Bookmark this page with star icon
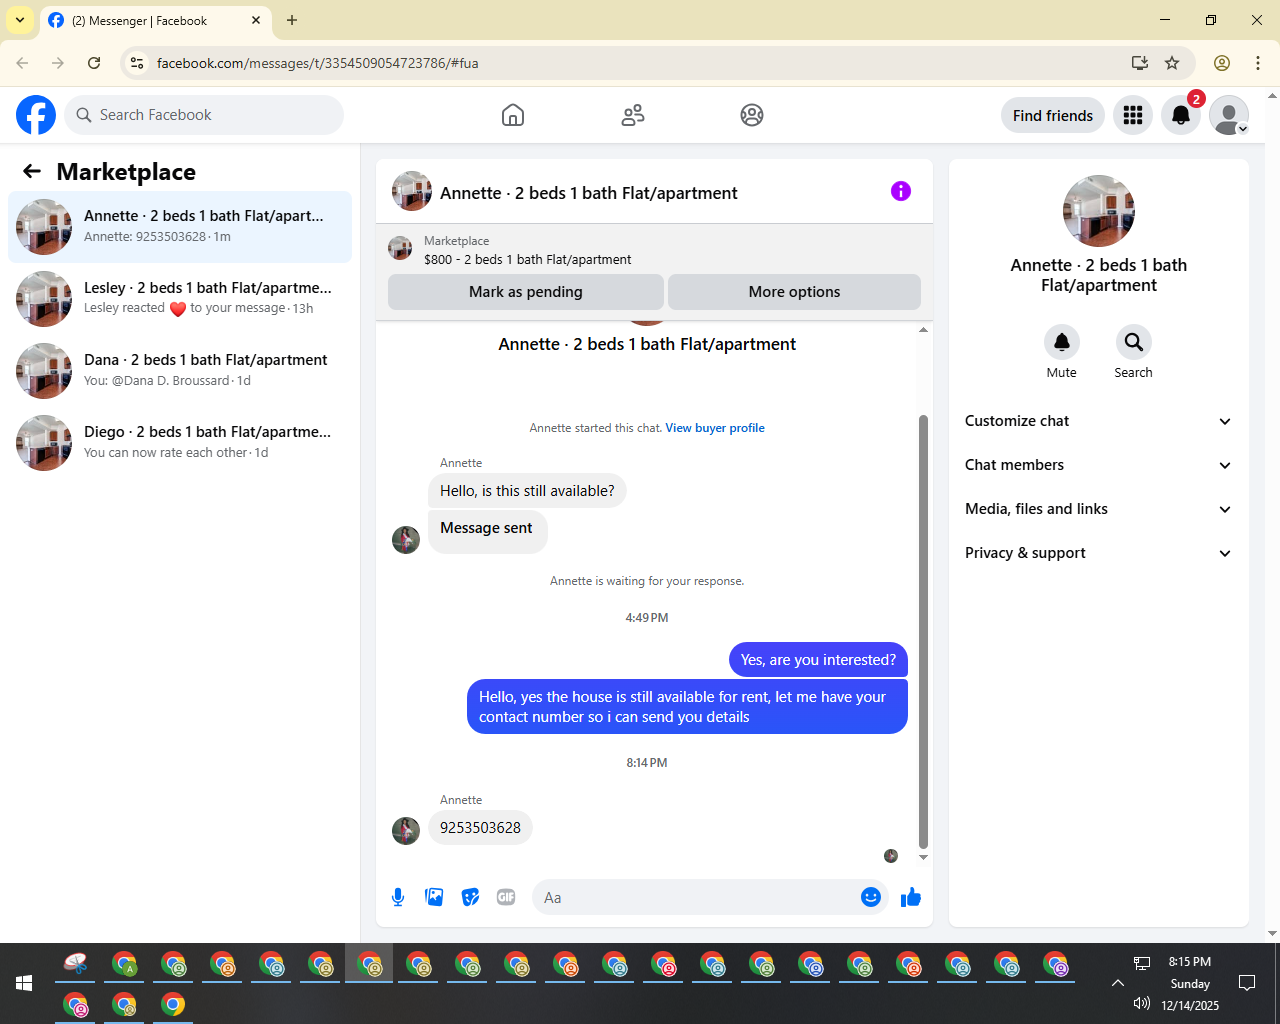Screen dimensions: 1280x1024 (1172, 63)
